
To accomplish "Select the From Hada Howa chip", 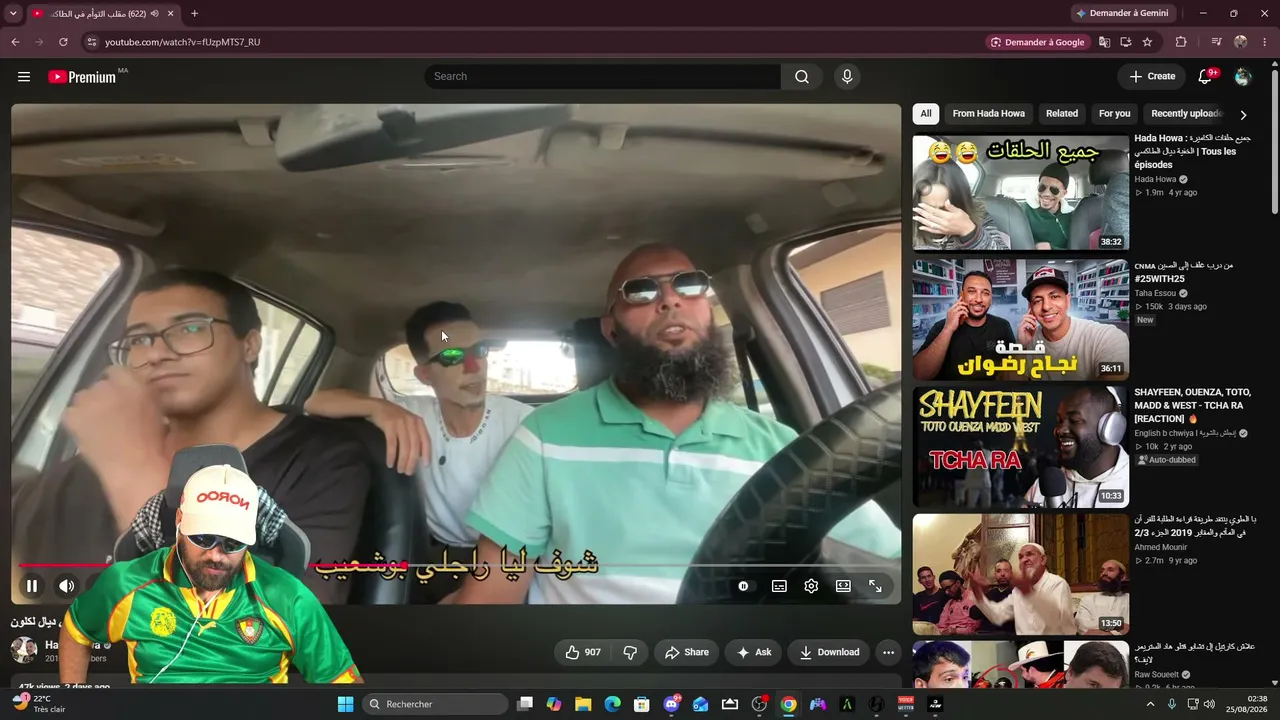I will coord(989,114).
